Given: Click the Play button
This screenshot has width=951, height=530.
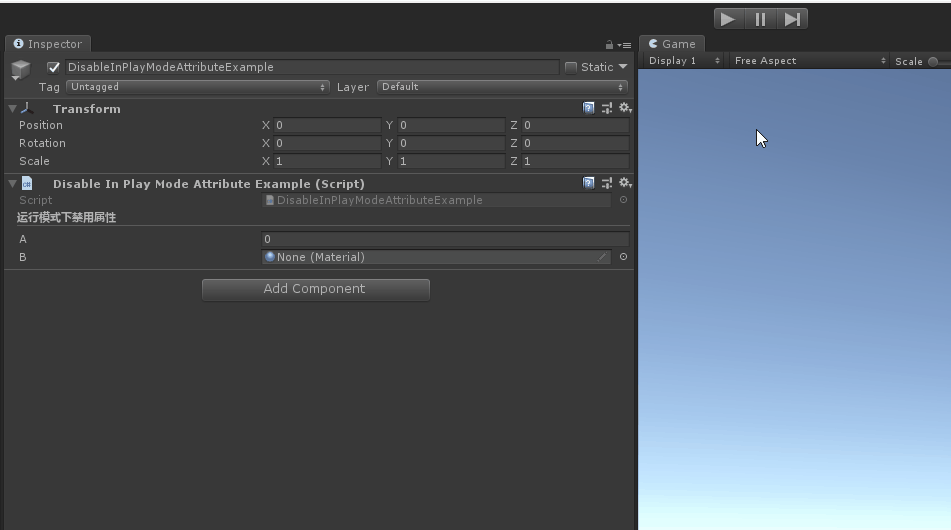Looking at the screenshot, I should pyautogui.click(x=728, y=19).
